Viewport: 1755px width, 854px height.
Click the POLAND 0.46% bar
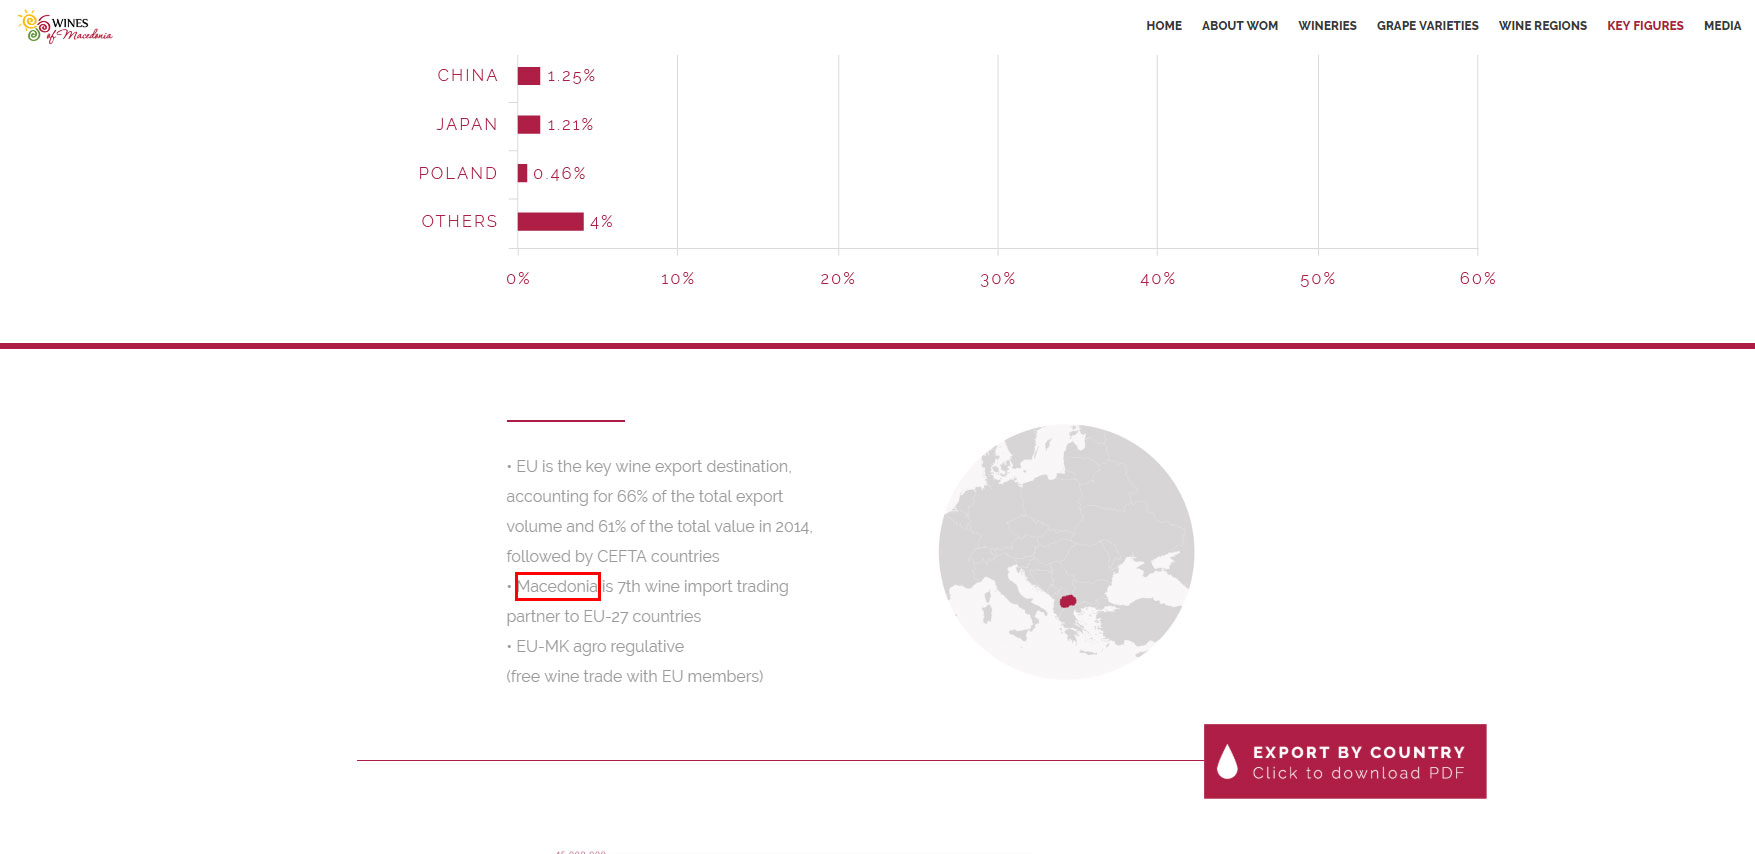[x=522, y=174]
